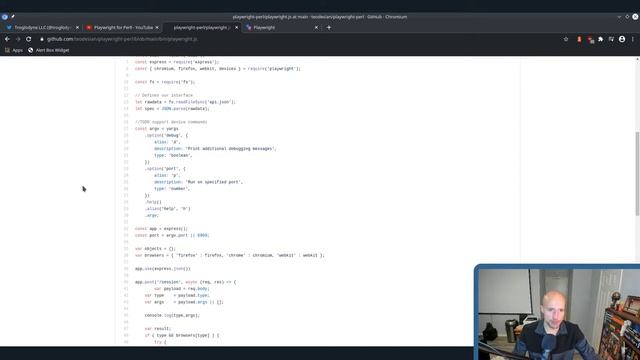
Task: Open the extension icon with the badge
Action: (x=590, y=40)
